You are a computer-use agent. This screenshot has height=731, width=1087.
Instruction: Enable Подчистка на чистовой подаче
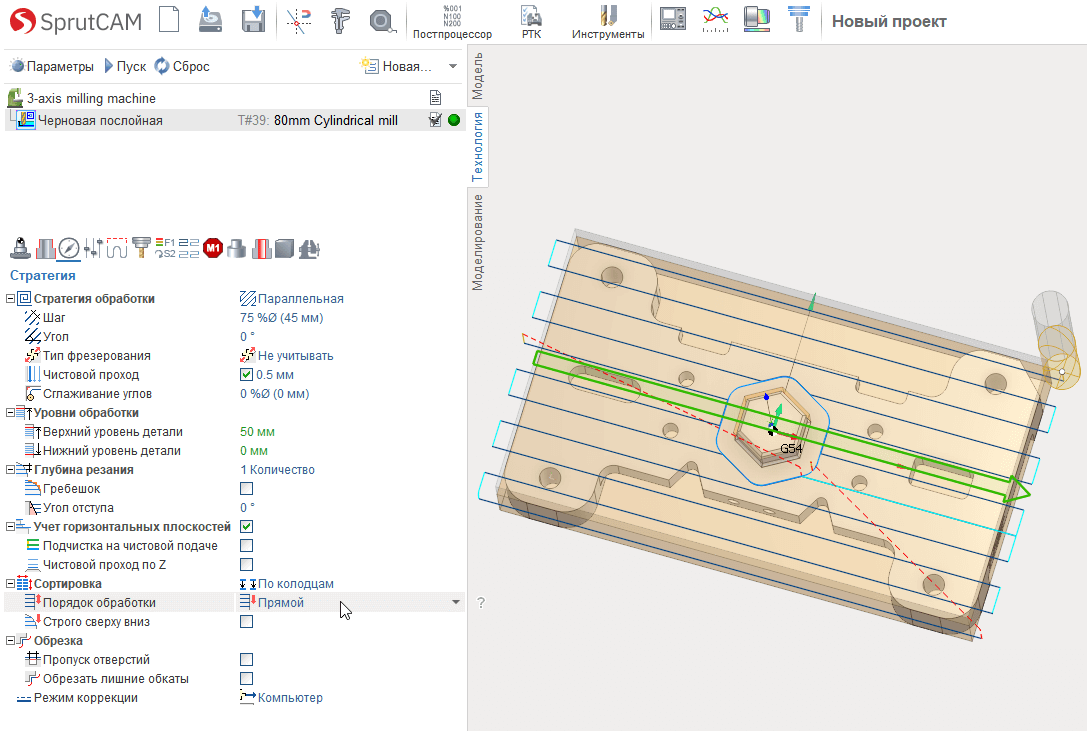[246, 546]
